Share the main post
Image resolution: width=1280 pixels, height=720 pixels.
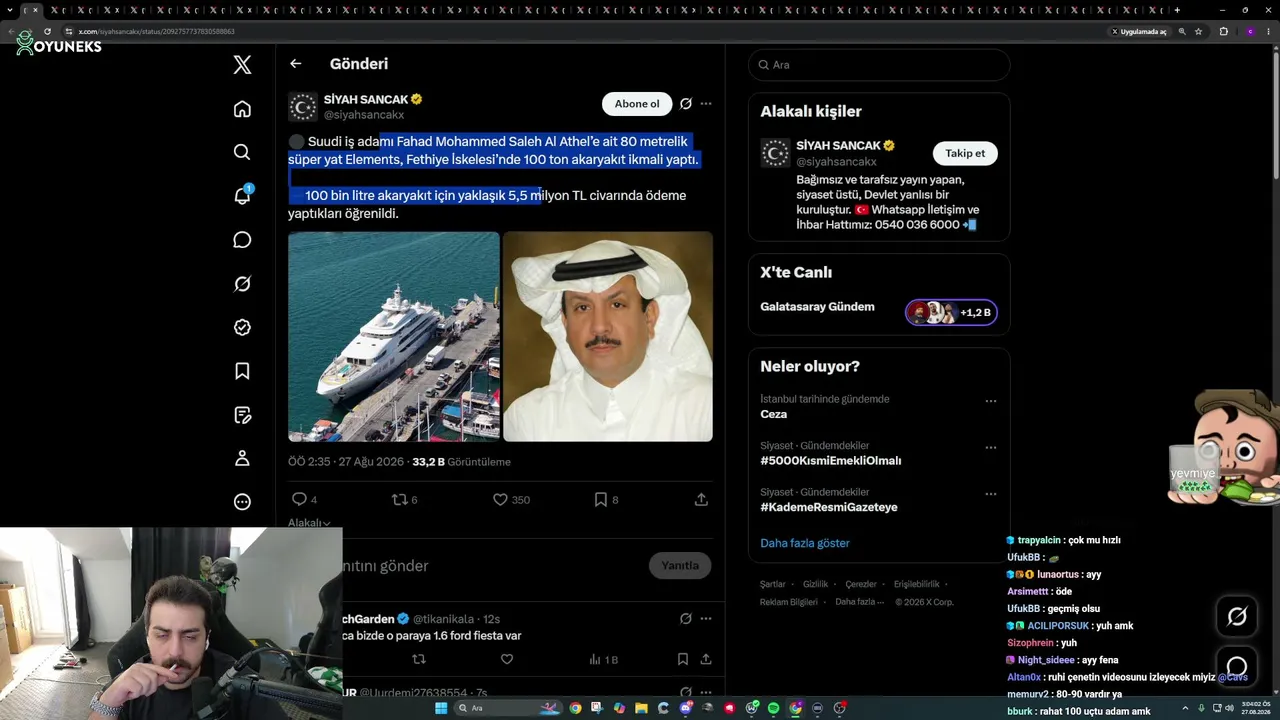[701, 499]
